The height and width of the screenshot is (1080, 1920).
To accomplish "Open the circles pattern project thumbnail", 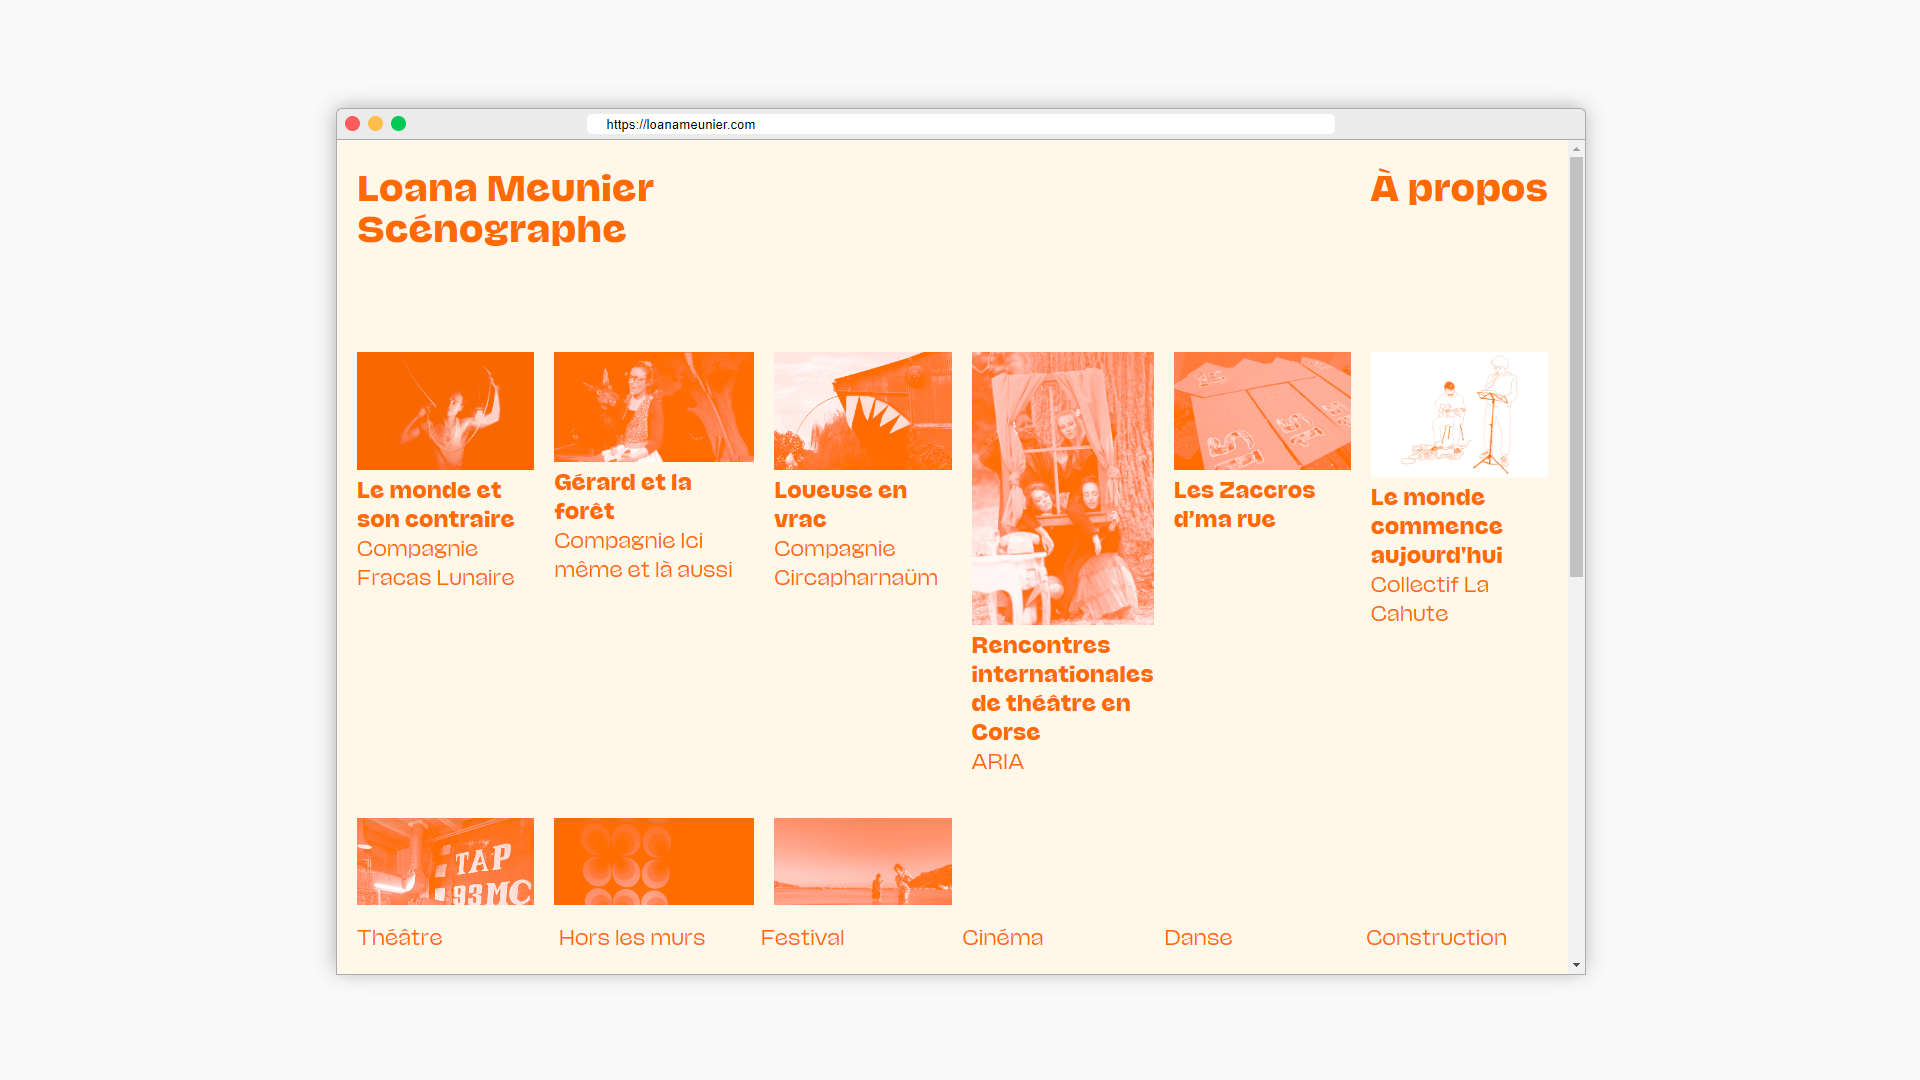I will (653, 861).
